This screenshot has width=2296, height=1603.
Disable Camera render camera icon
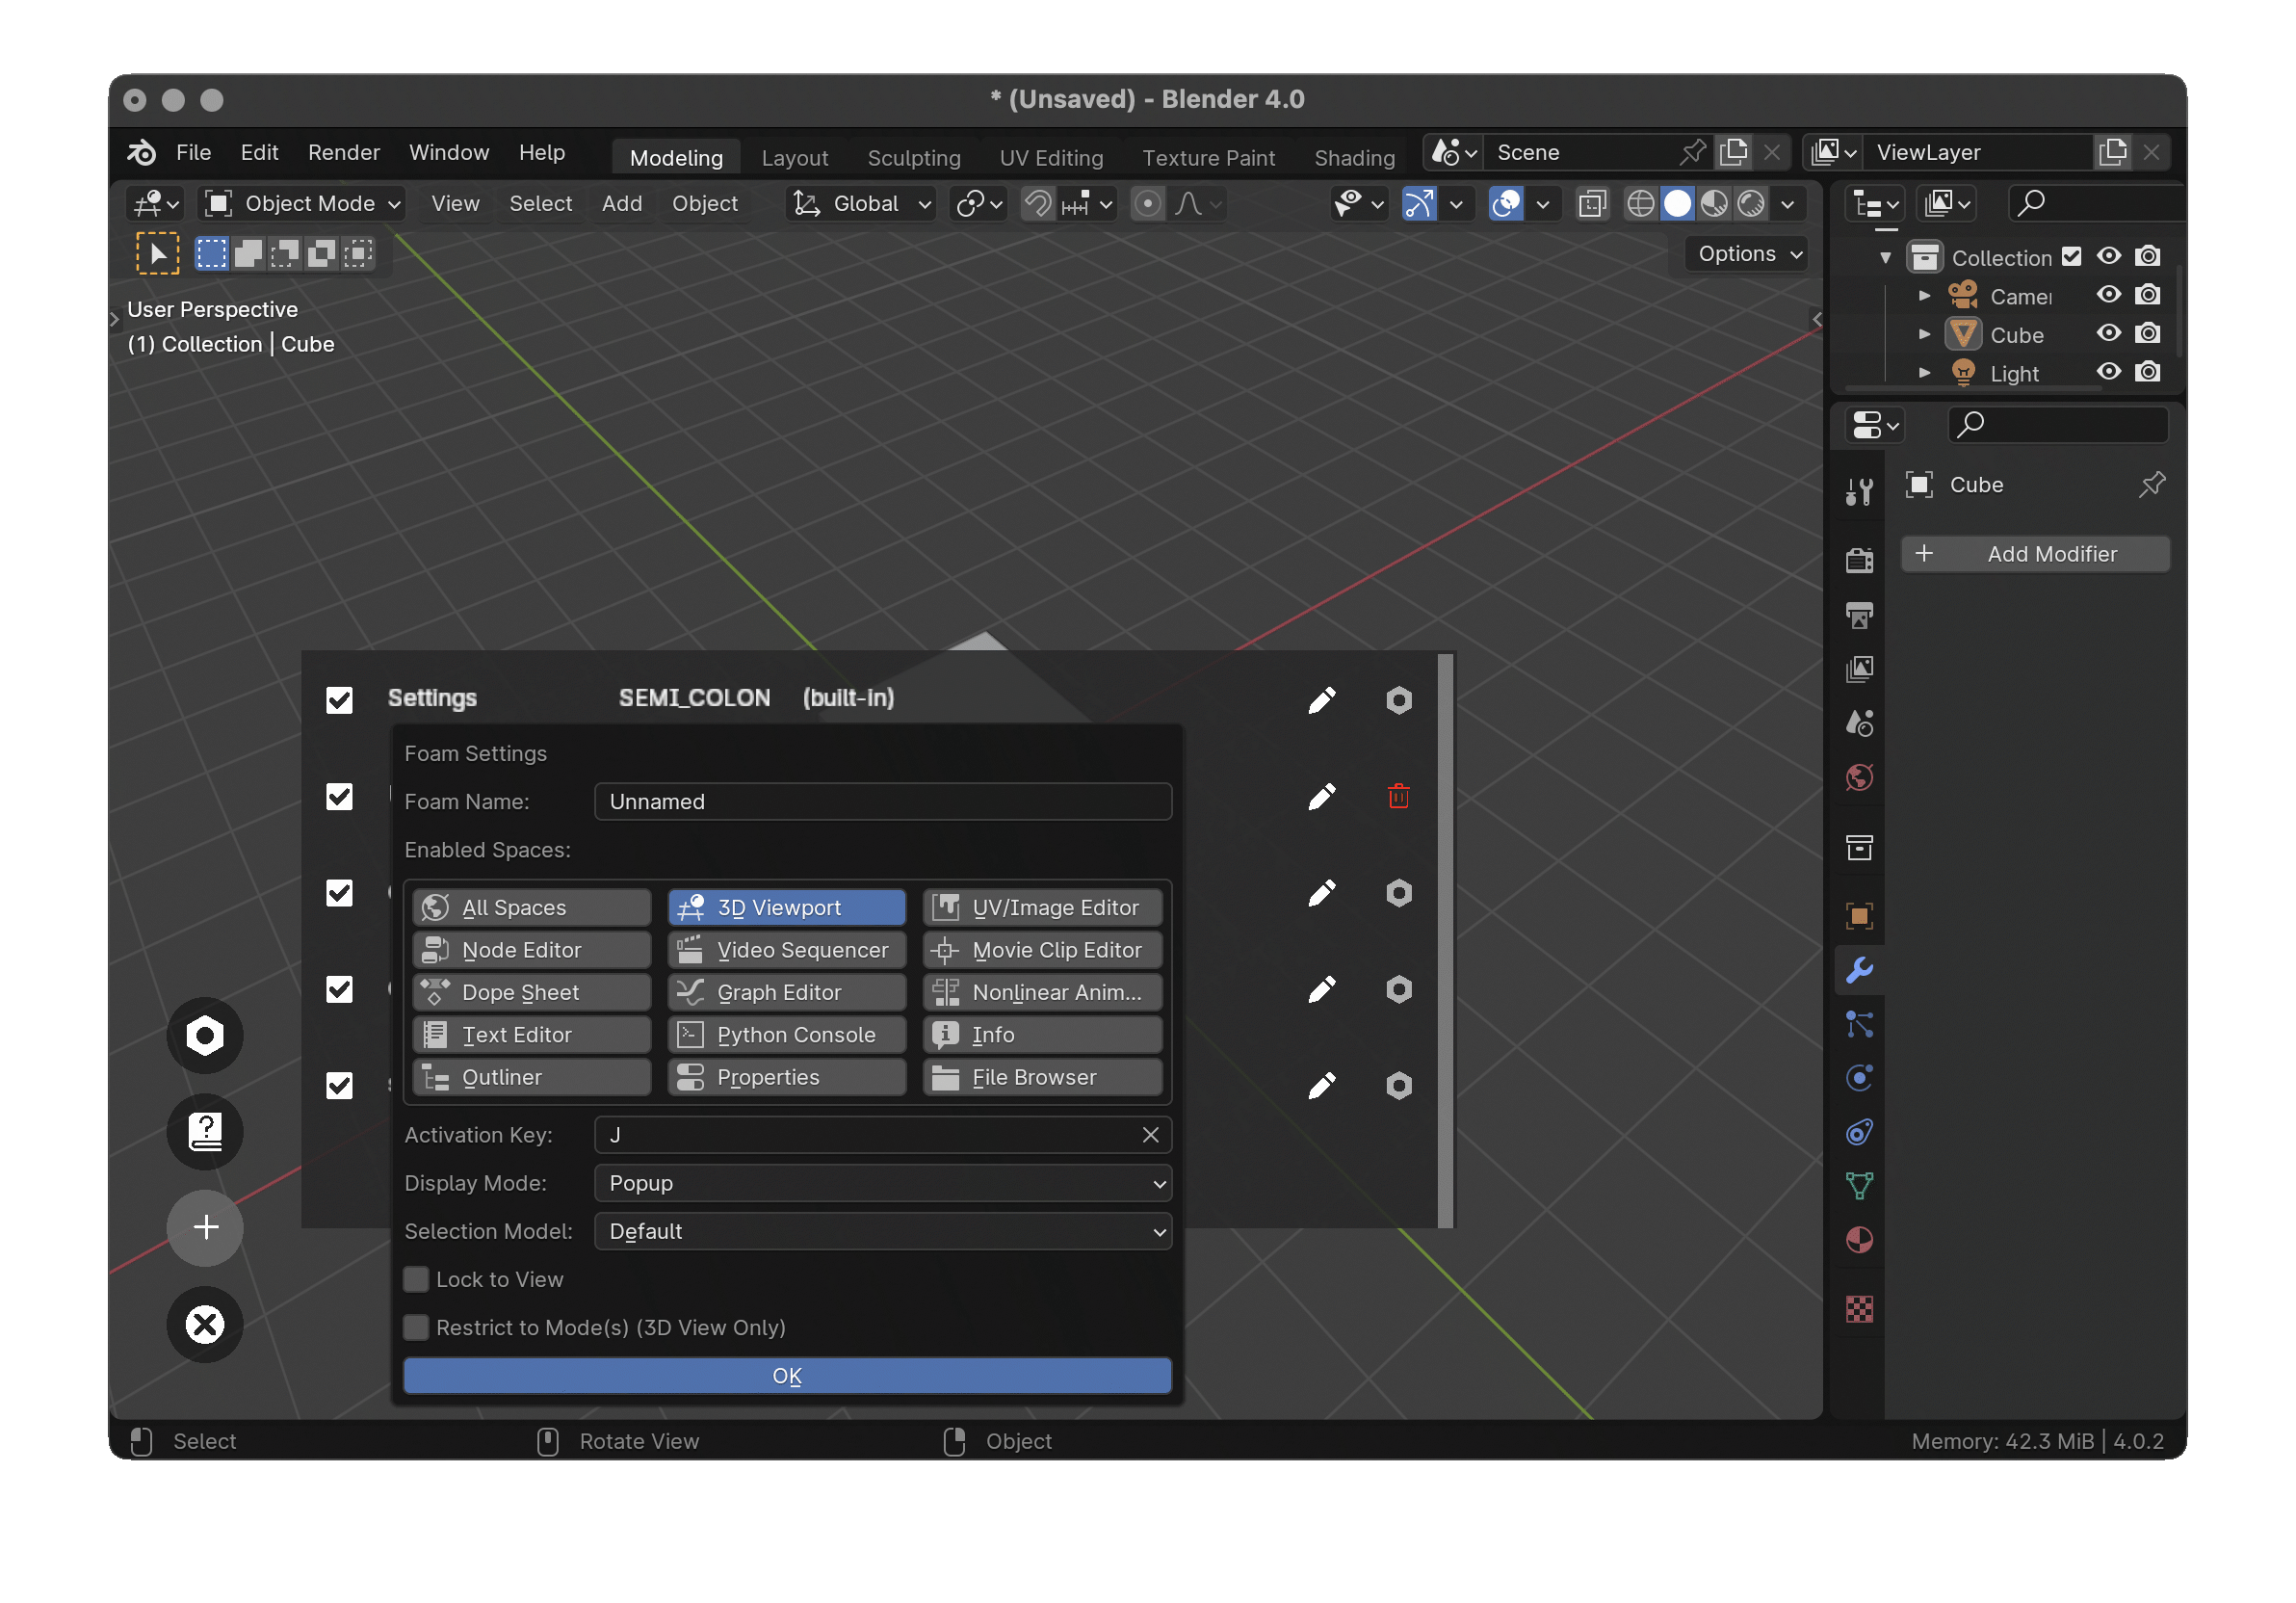2147,295
